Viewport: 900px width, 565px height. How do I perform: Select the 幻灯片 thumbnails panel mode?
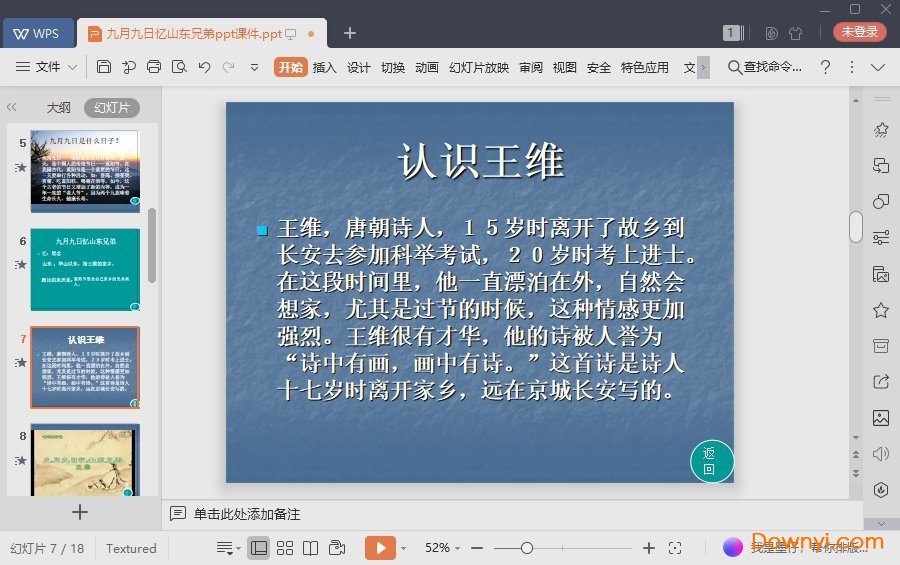[111, 108]
